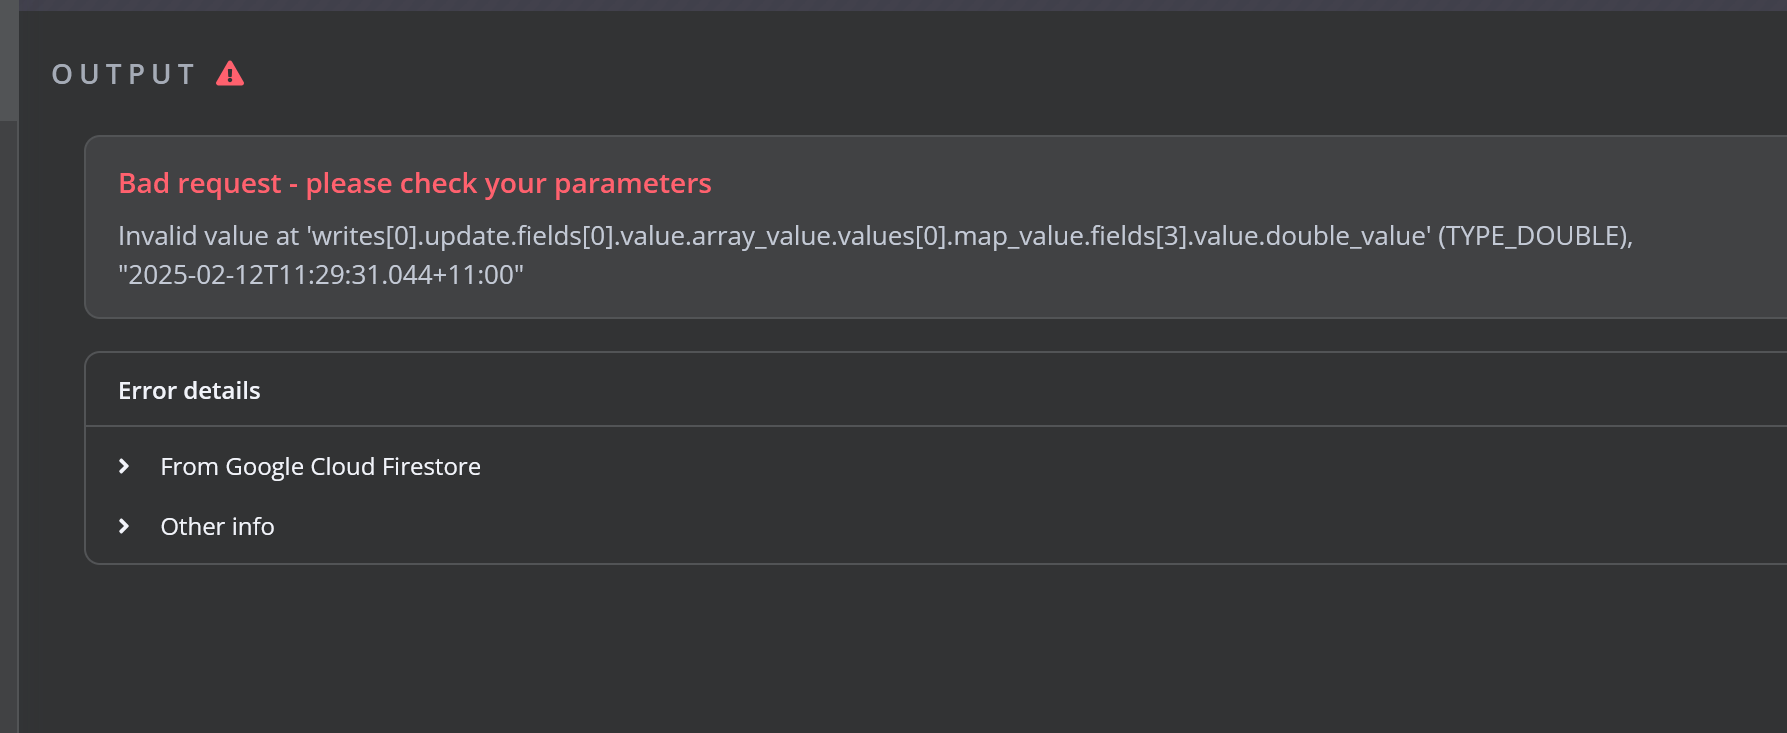
Task: Click the "Invalid value at" message start
Action: [x=207, y=236]
